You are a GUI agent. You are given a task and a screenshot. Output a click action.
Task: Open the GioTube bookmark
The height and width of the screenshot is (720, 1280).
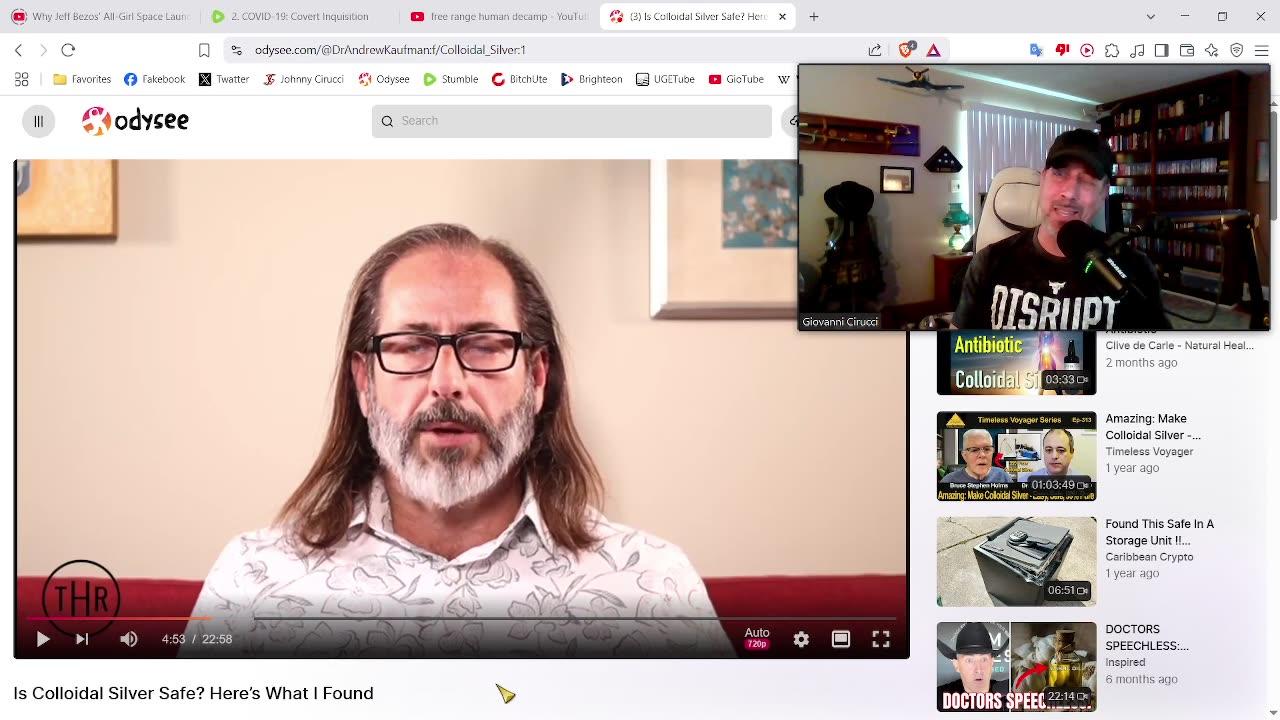tap(736, 79)
